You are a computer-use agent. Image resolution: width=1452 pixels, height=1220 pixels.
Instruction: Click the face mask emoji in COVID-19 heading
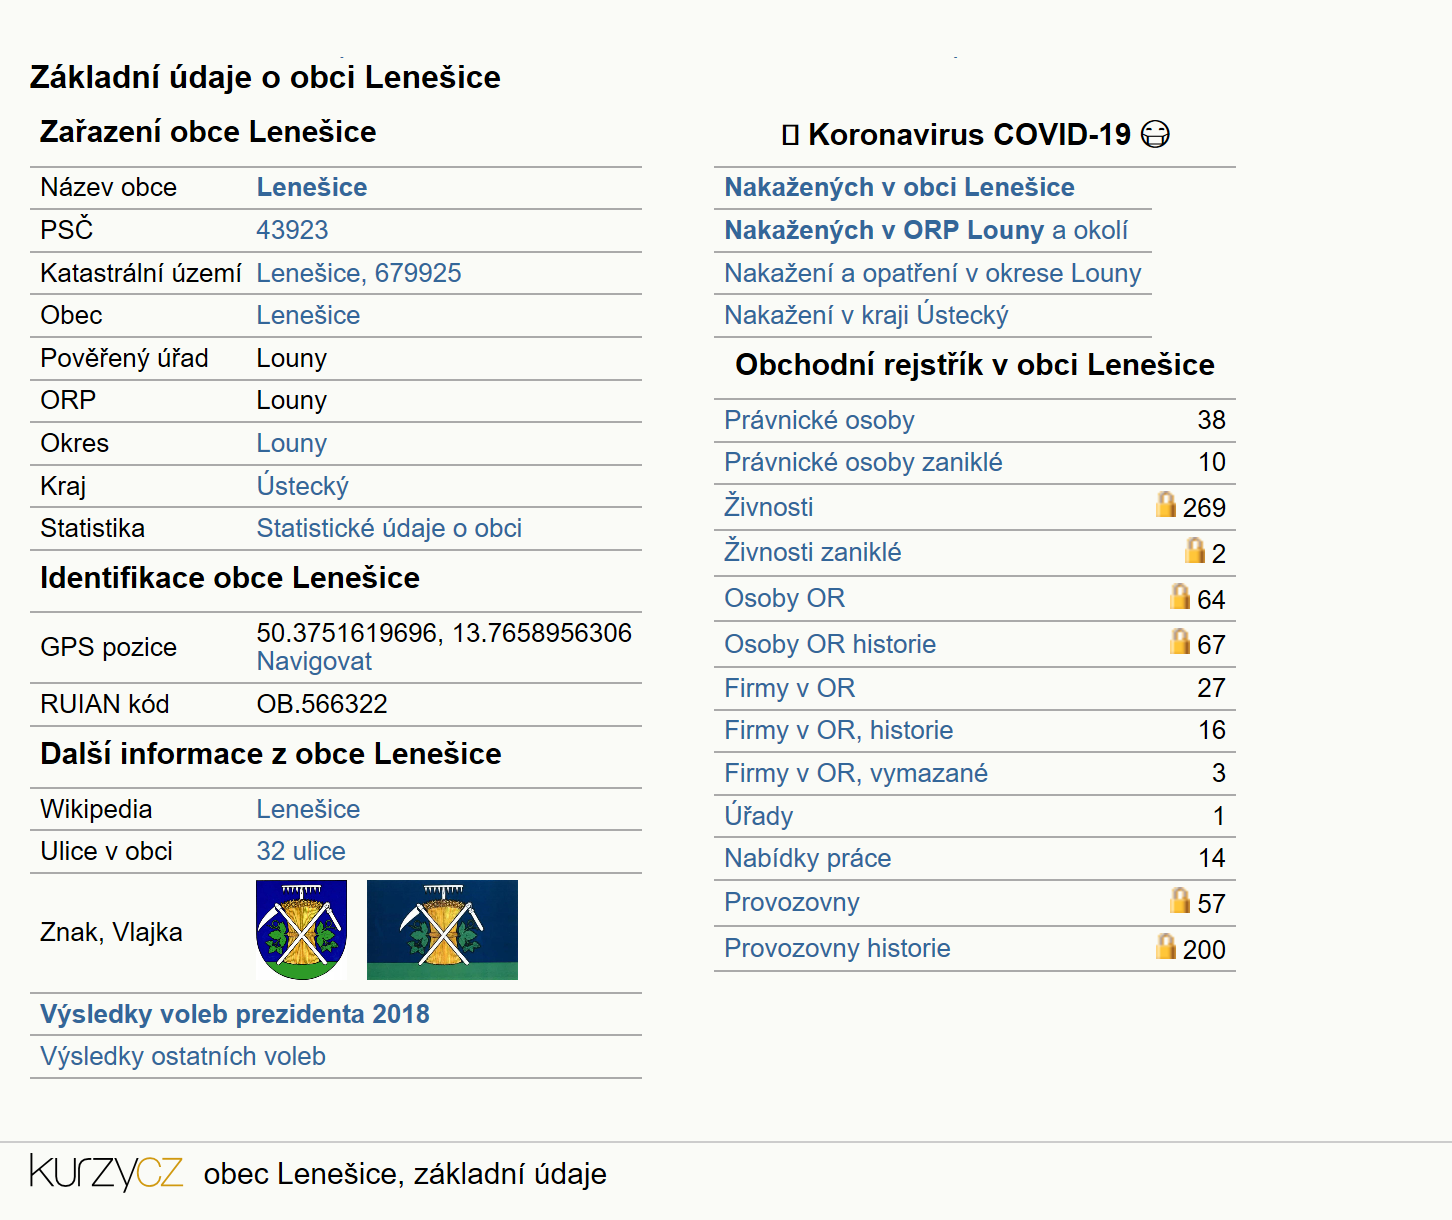click(x=1156, y=134)
